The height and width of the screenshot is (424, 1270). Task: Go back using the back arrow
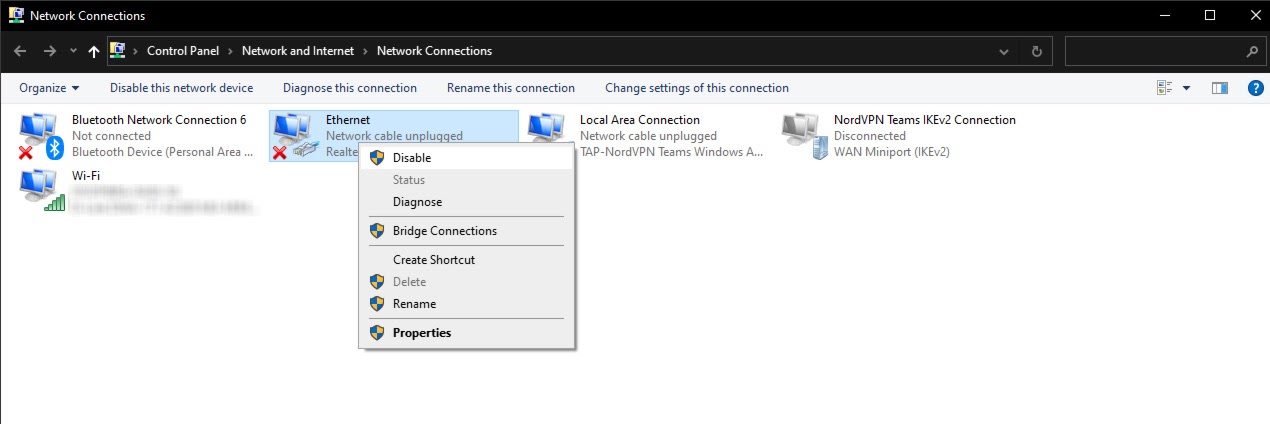pyautogui.click(x=21, y=51)
